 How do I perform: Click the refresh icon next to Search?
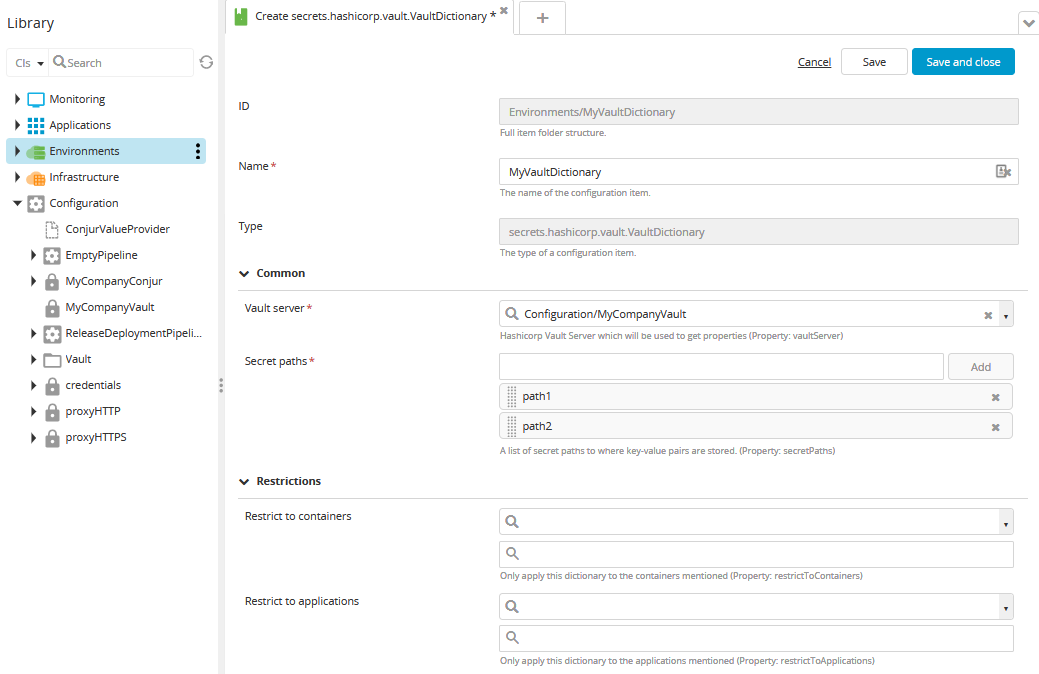[x=206, y=62]
